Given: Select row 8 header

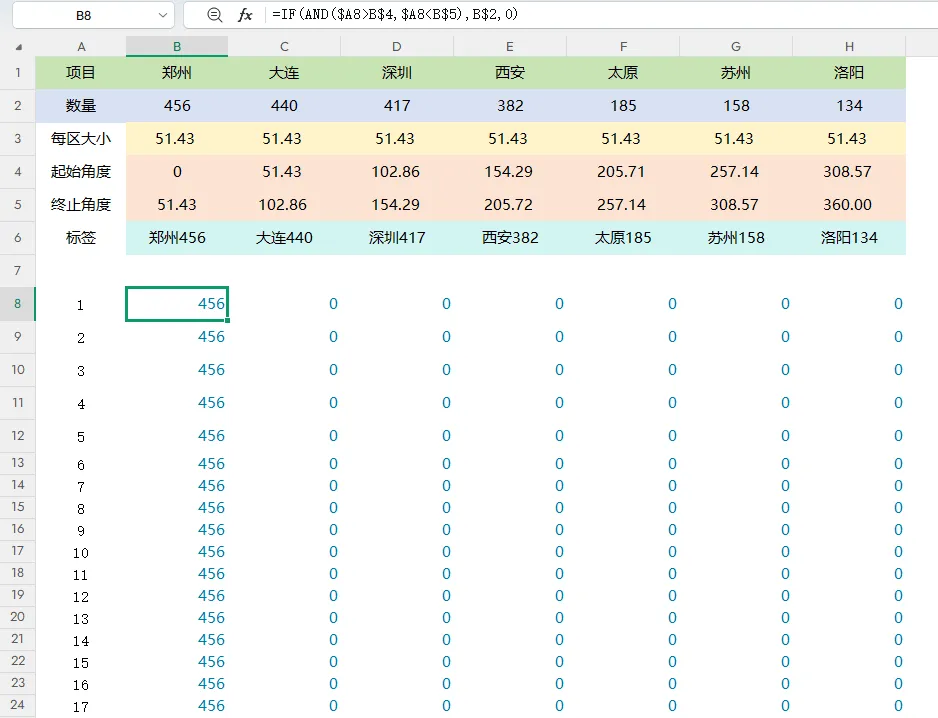Looking at the screenshot, I should [x=18, y=304].
